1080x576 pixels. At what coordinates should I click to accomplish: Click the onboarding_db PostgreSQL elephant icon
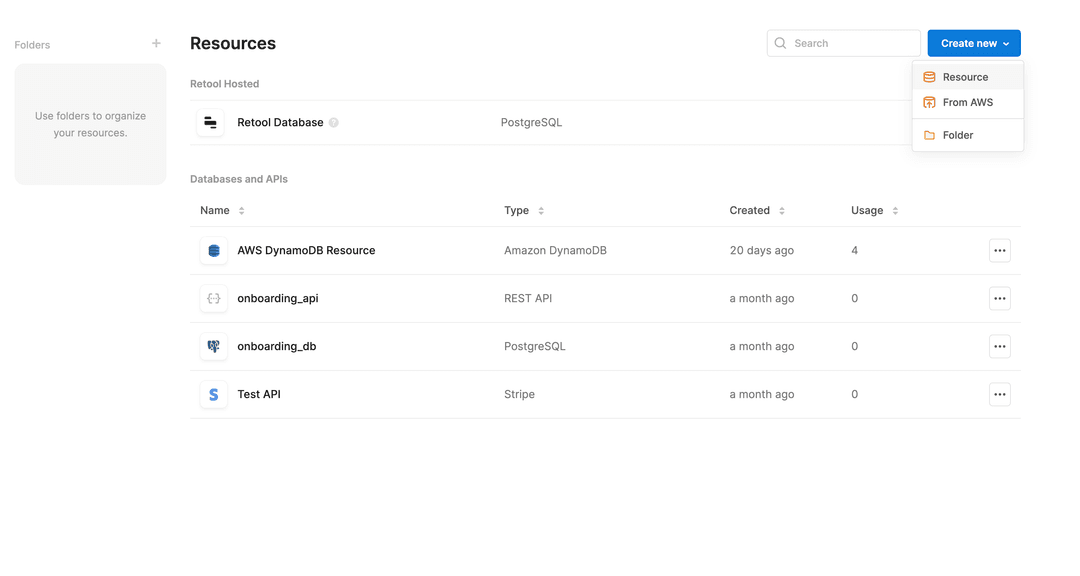pos(214,347)
